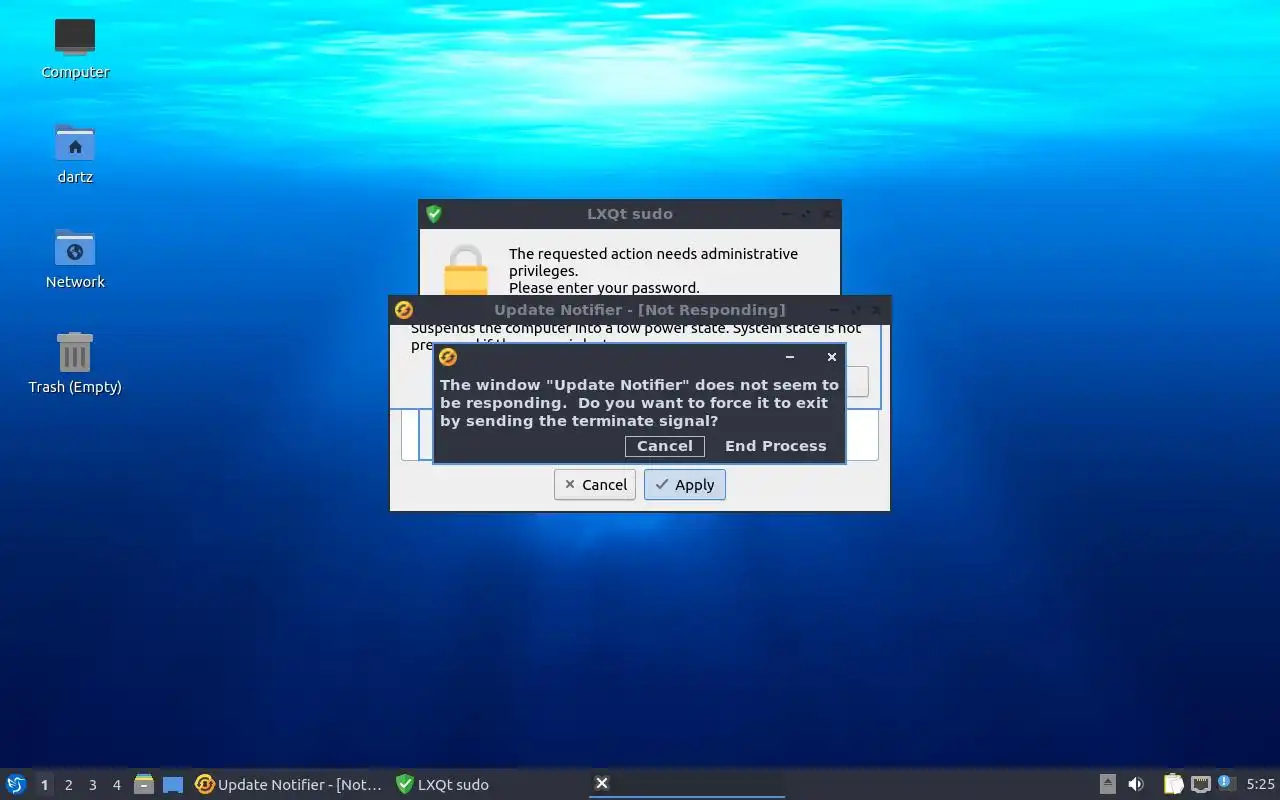Open the Lubuntu start menu
This screenshot has width=1280, height=800.
16,785
